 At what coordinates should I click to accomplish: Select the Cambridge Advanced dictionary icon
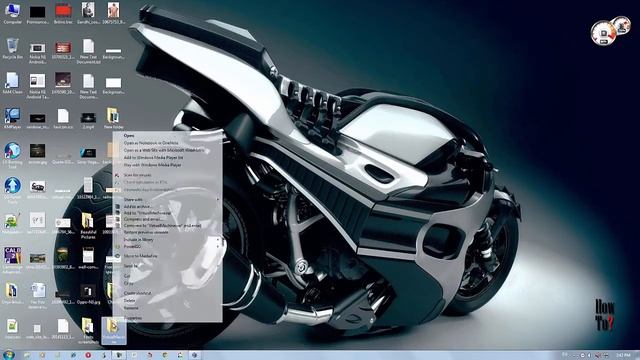click(12, 260)
